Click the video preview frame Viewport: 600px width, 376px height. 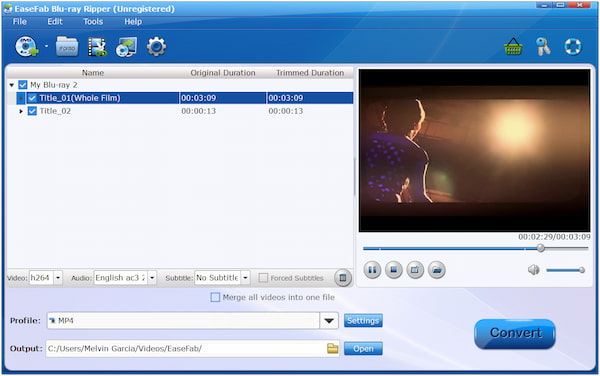pos(474,150)
